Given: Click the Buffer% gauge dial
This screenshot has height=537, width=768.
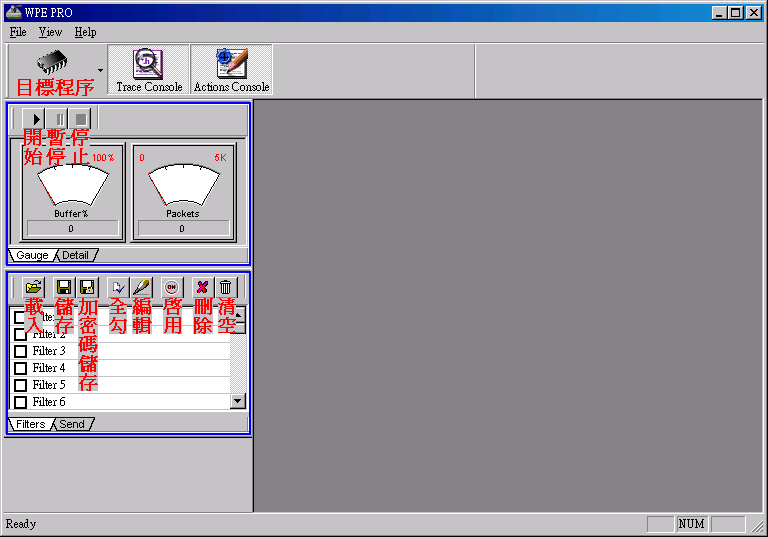Looking at the screenshot, I should point(72,185).
